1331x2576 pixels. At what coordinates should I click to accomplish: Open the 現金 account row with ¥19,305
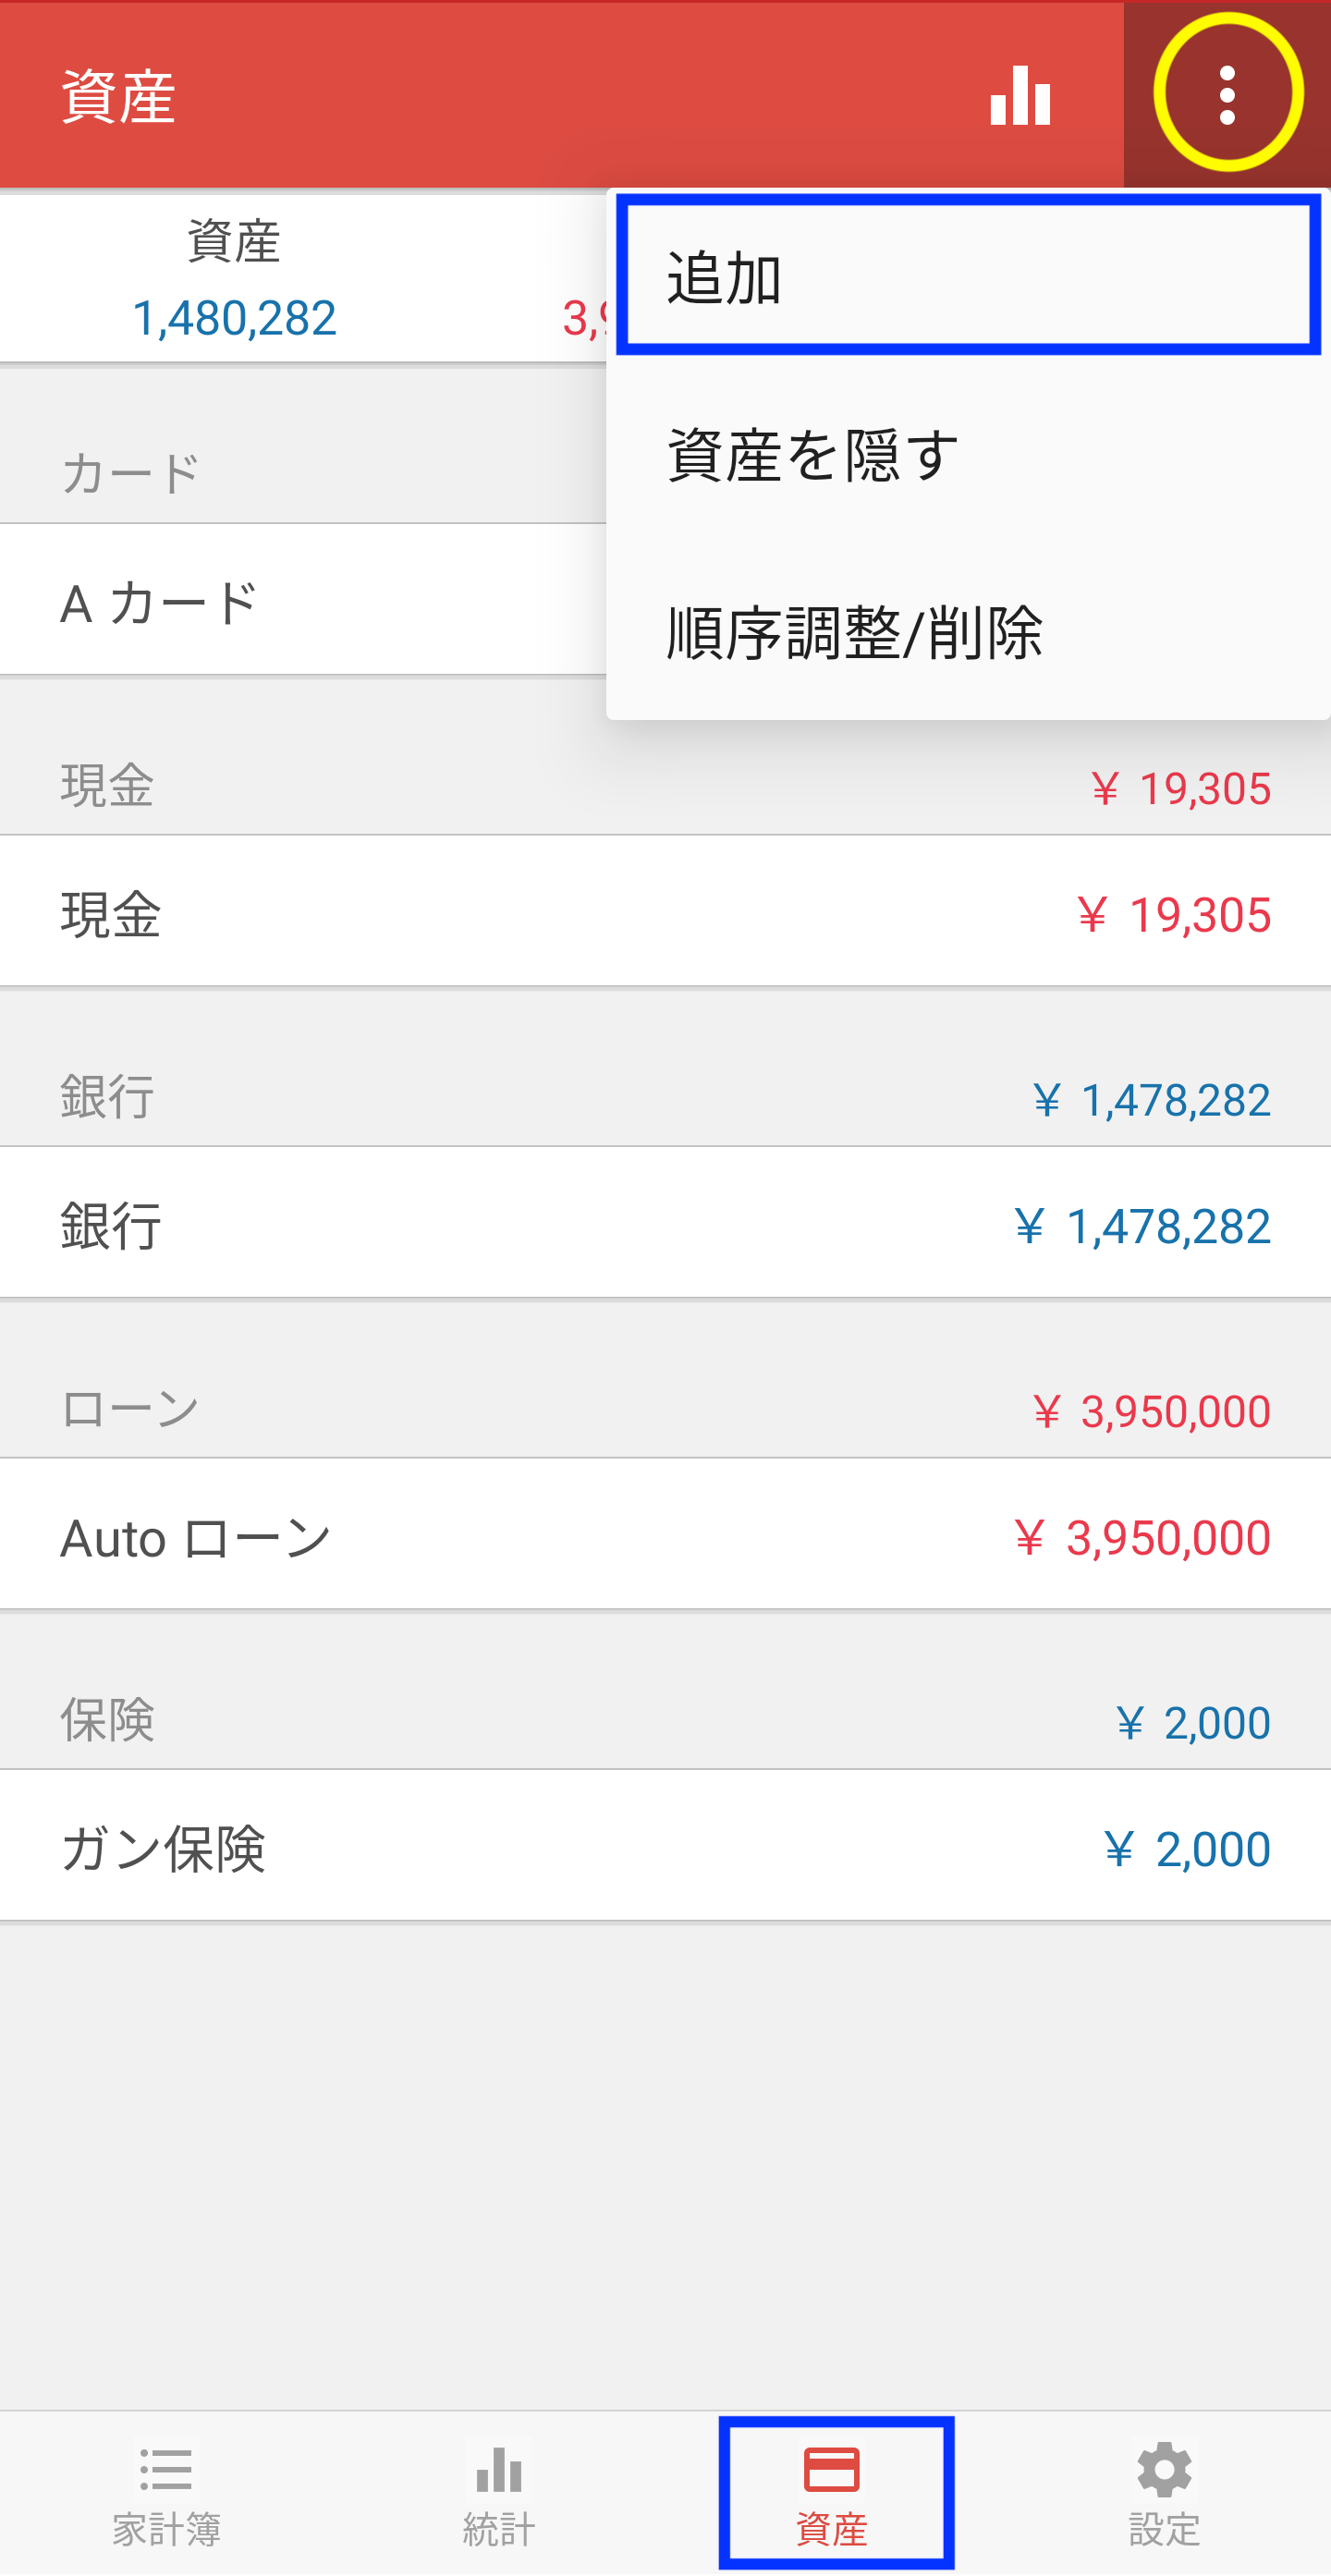[665, 912]
